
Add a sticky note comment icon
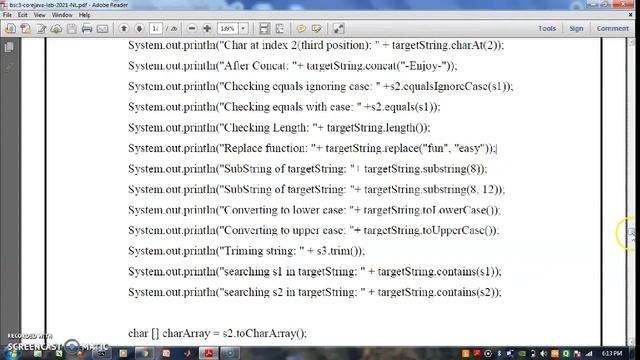[x=301, y=29]
